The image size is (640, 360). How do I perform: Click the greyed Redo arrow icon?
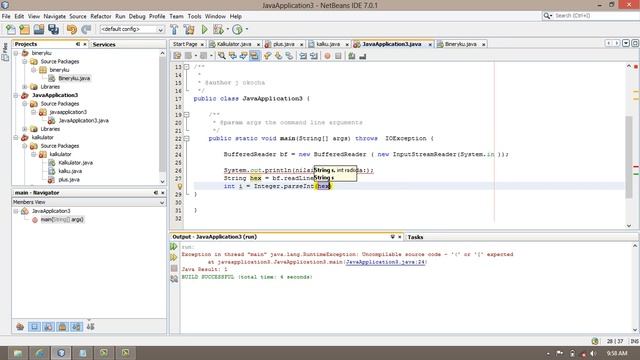point(86,29)
